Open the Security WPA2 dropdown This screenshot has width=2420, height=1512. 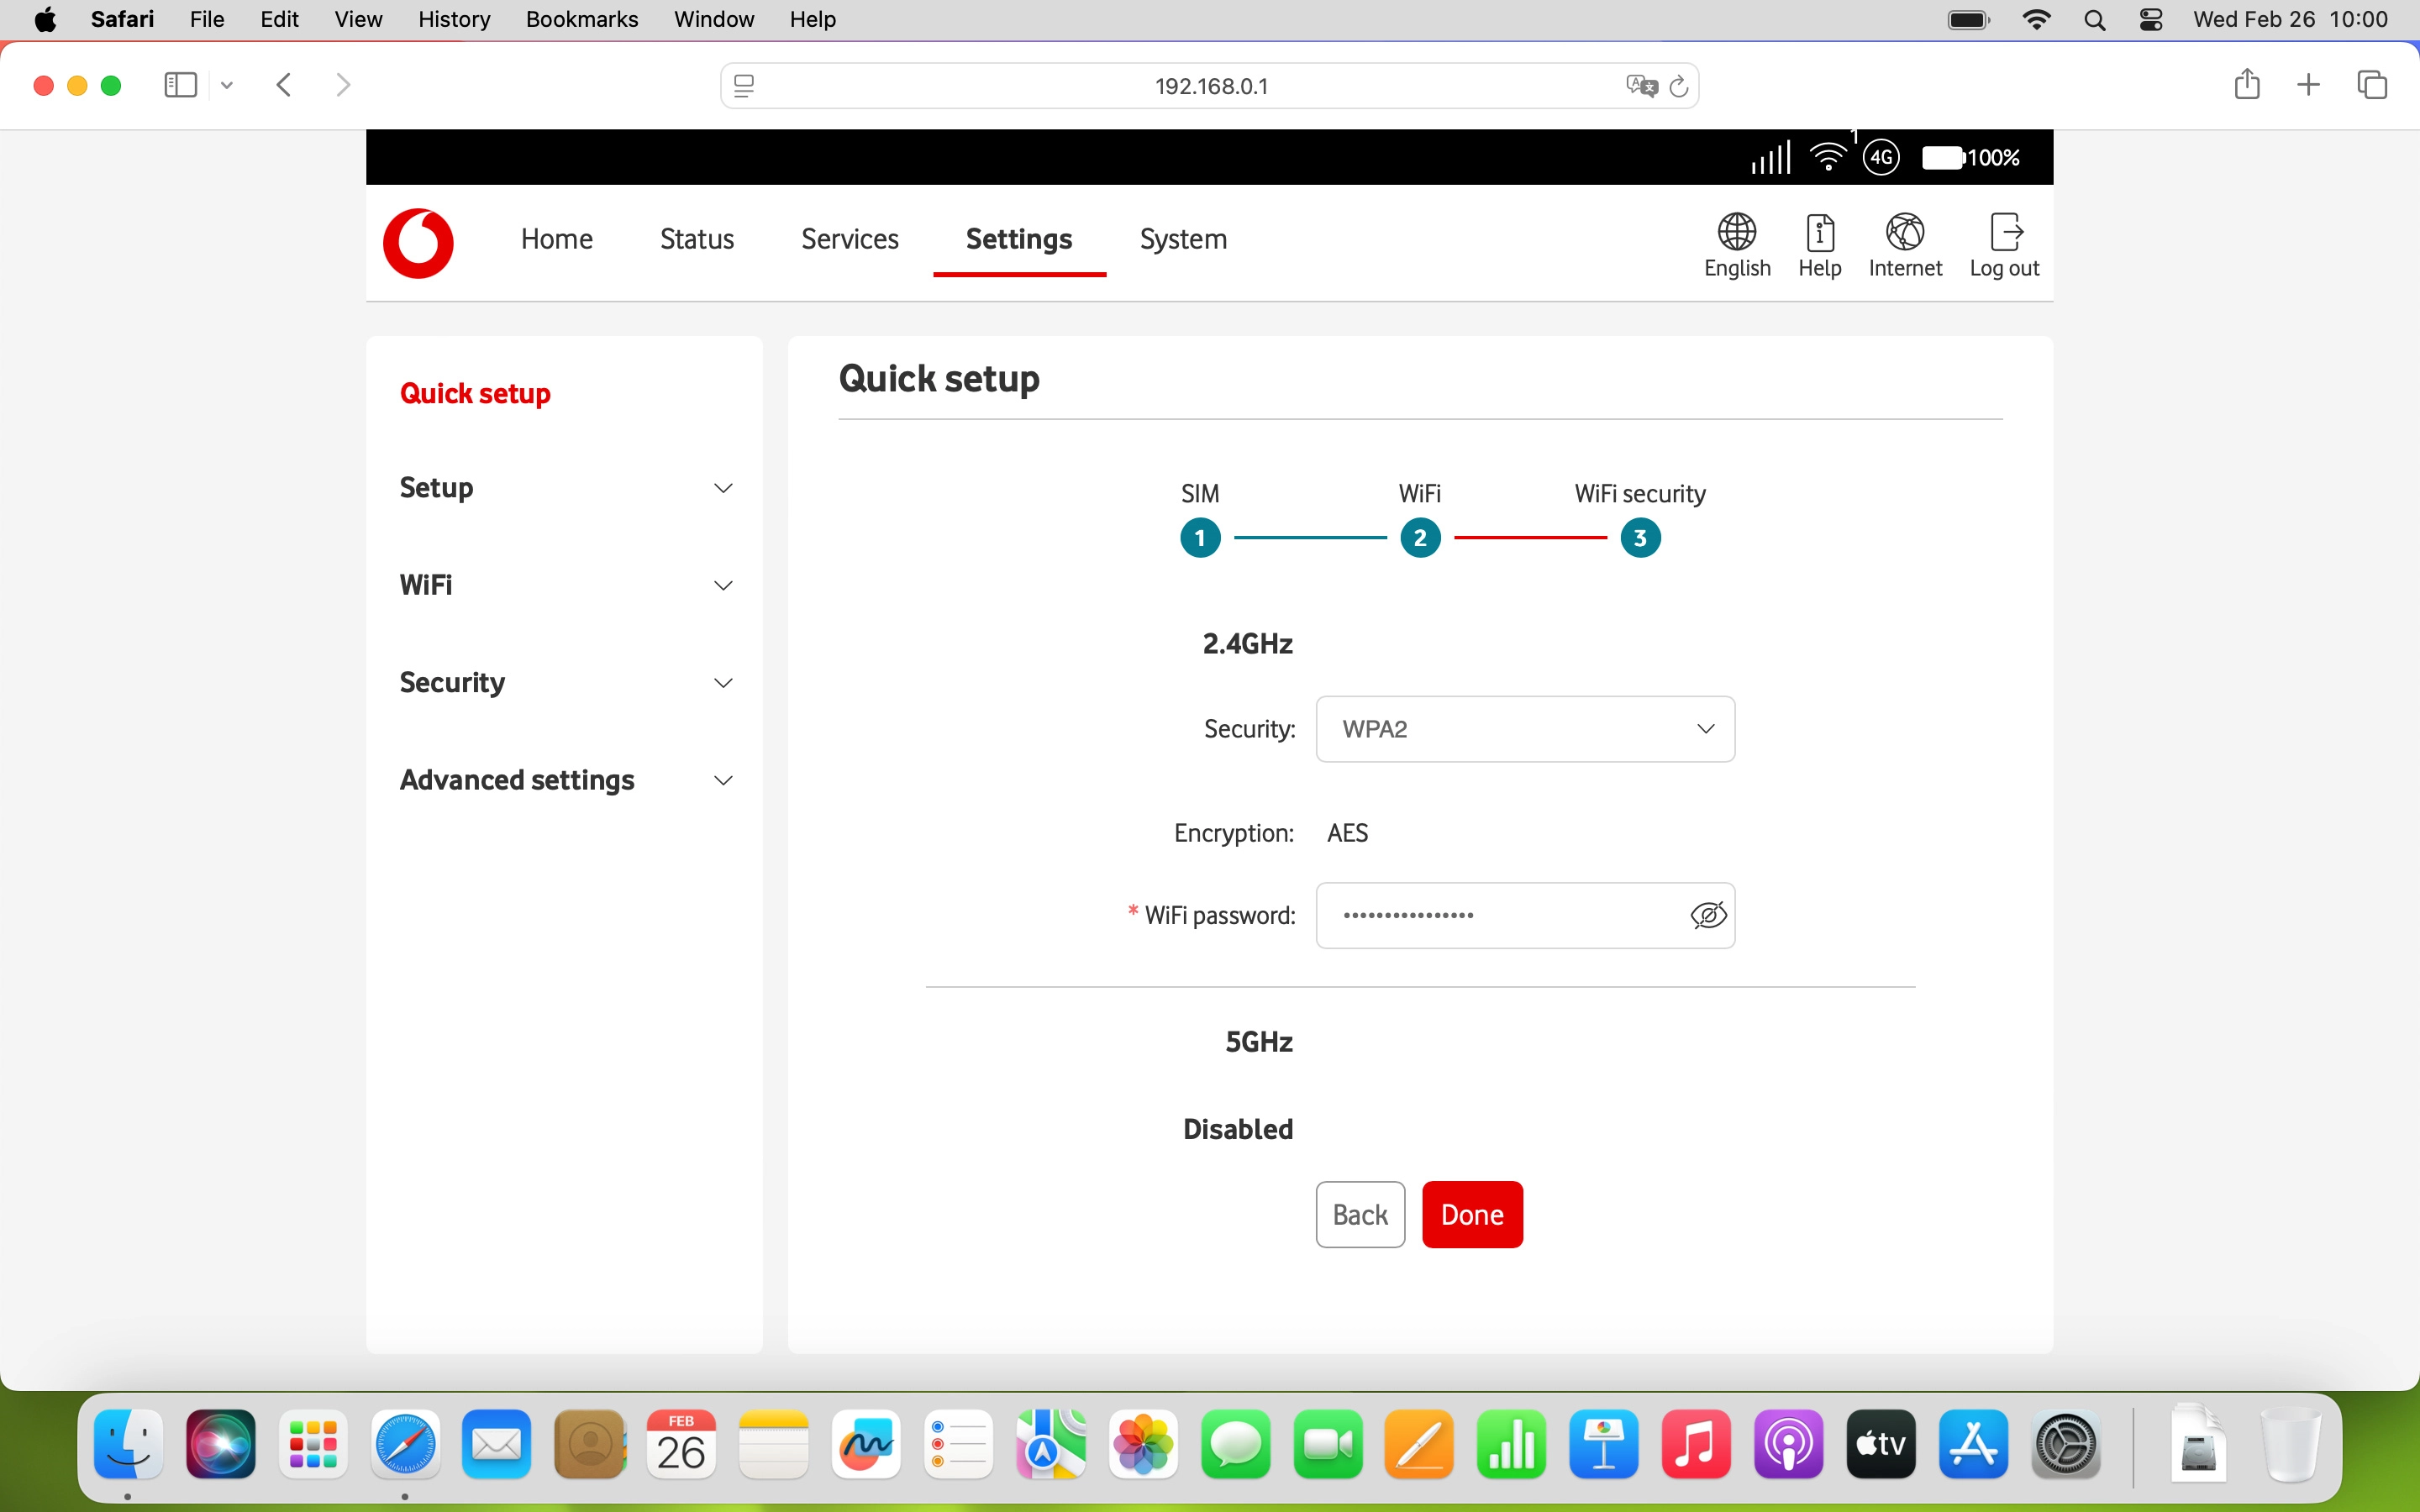coord(1524,729)
